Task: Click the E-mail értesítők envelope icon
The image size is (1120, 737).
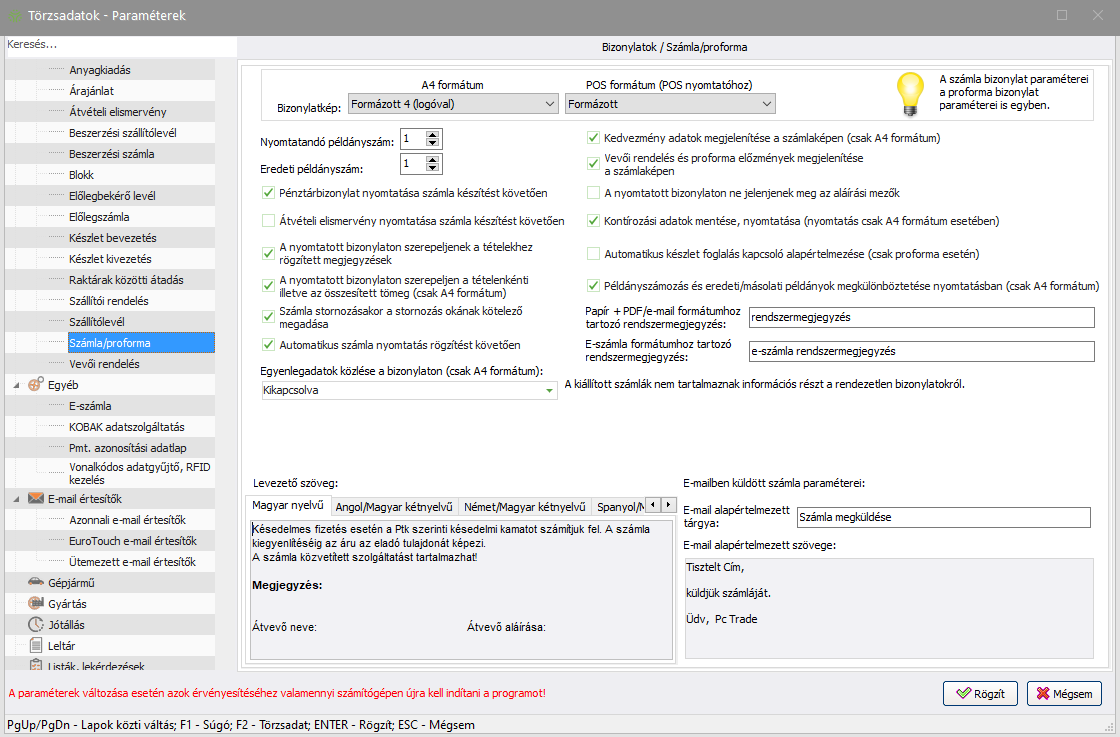Action: (35, 498)
